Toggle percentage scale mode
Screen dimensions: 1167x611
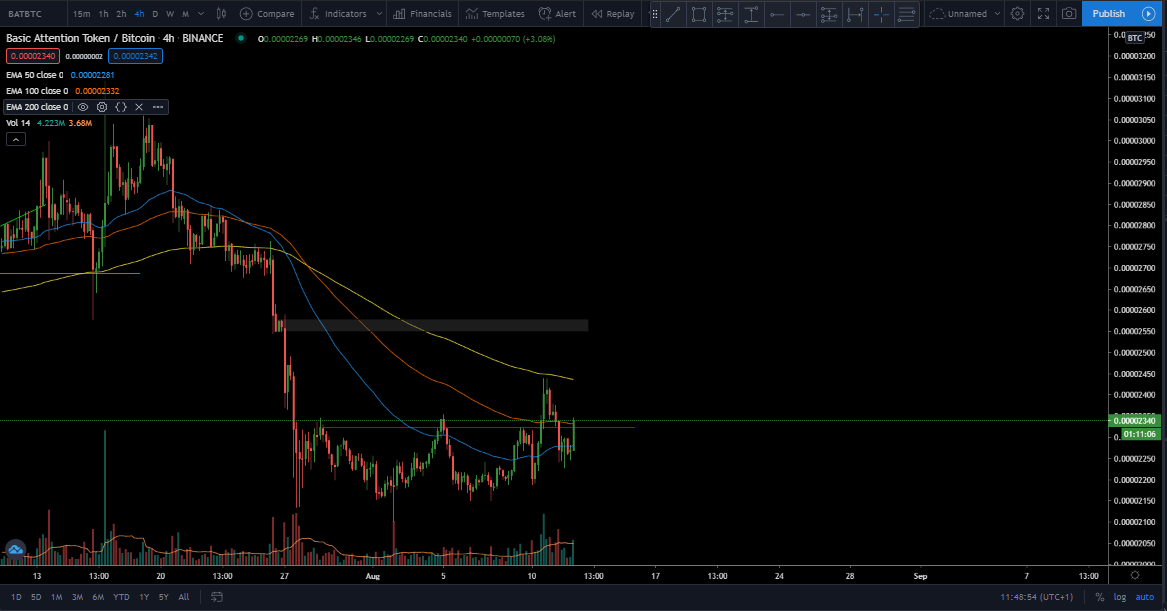(1099, 597)
